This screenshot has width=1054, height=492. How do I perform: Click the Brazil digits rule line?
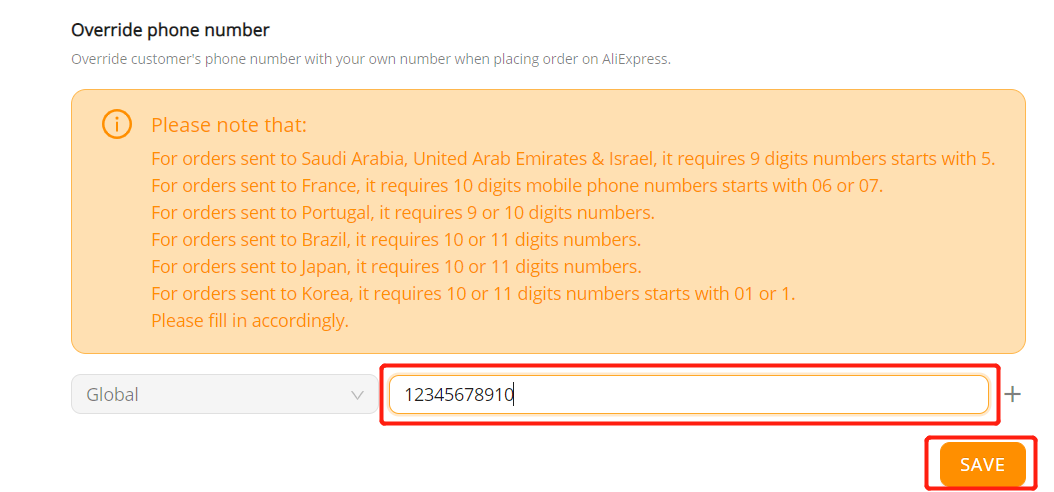396,240
